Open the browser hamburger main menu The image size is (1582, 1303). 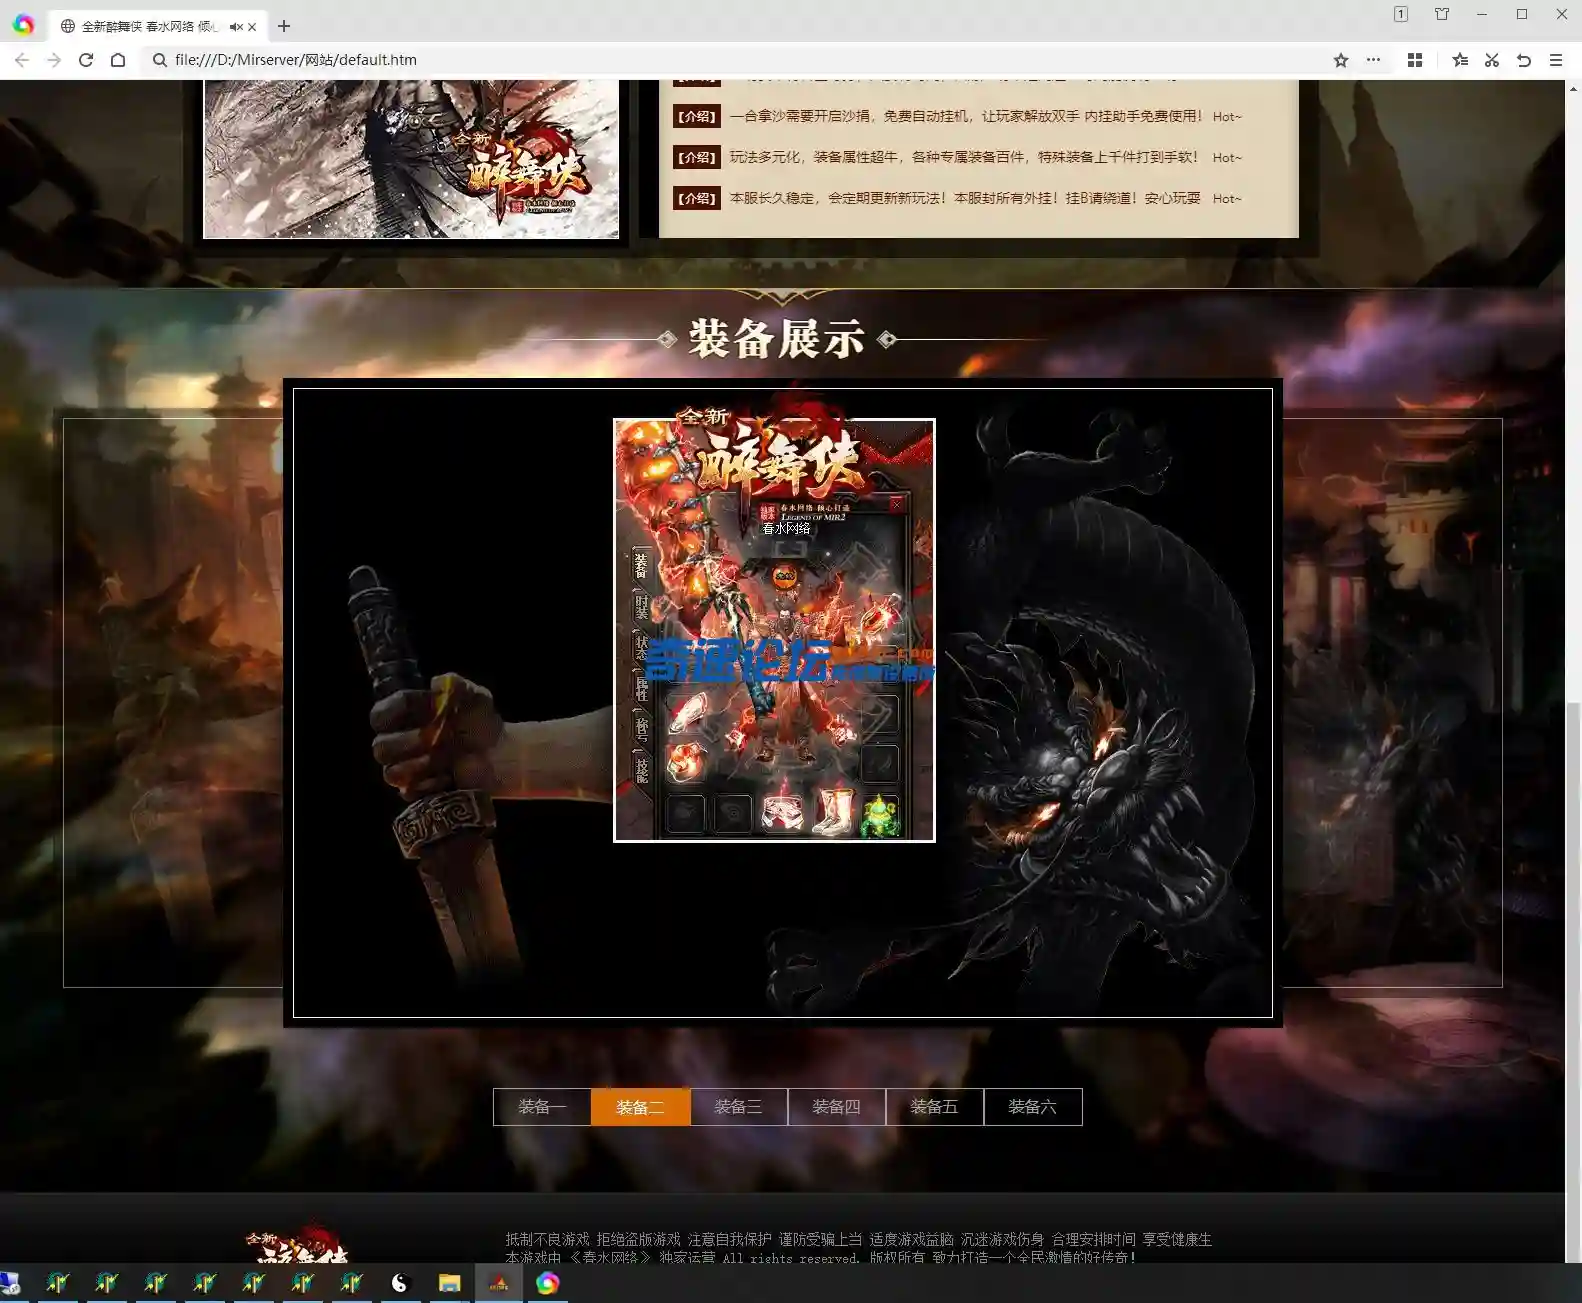tap(1556, 60)
